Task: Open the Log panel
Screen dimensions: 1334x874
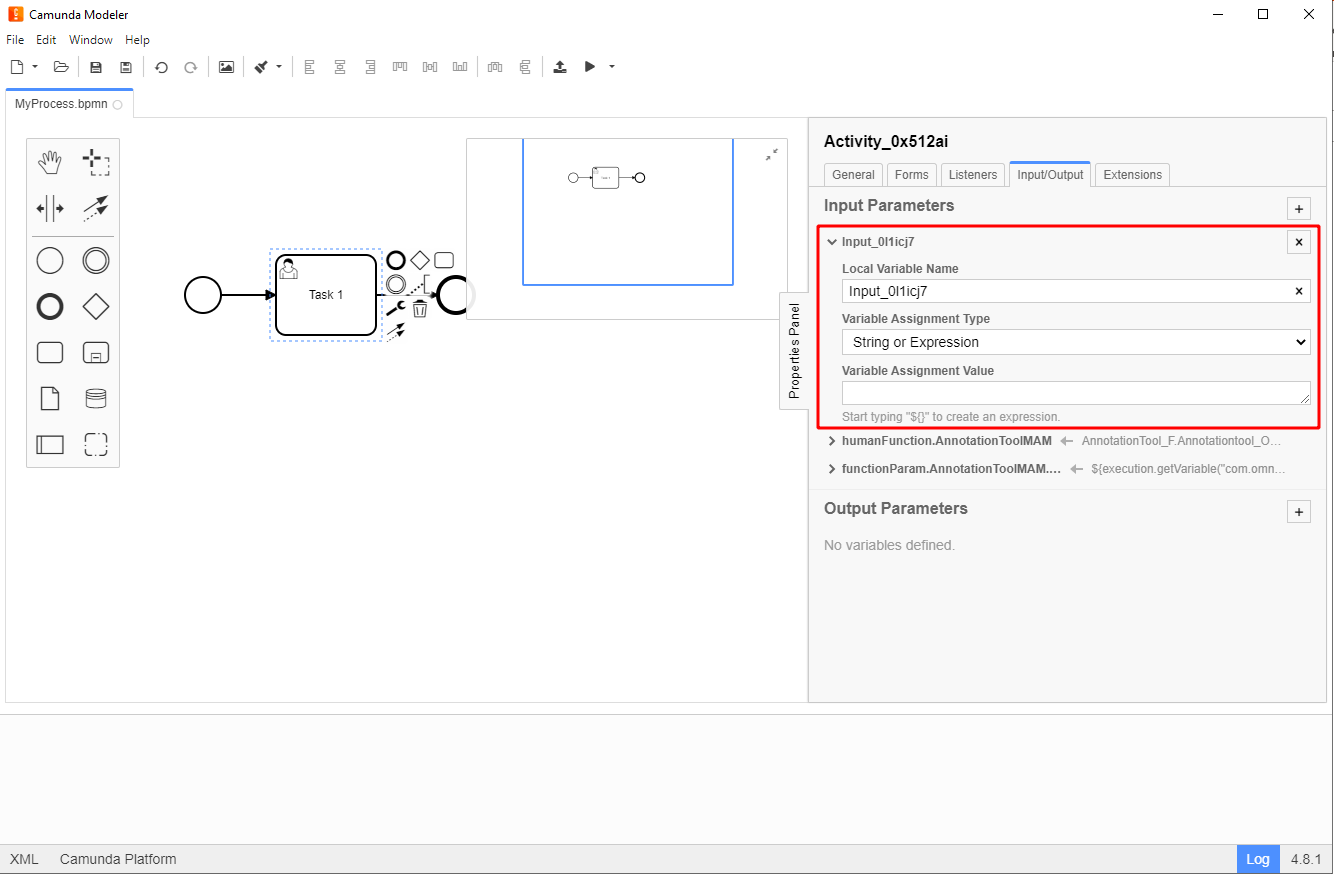Action: click(x=1258, y=859)
